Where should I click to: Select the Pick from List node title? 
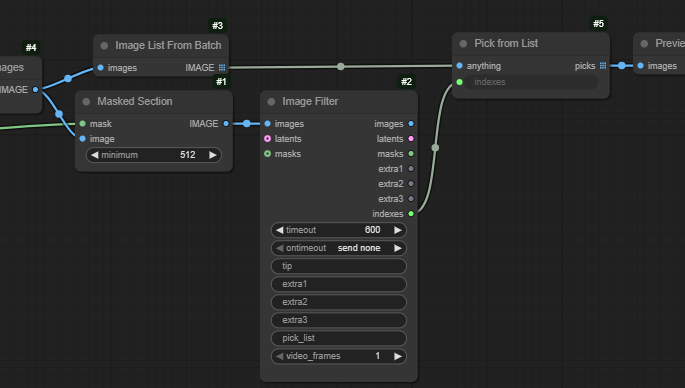coord(506,43)
